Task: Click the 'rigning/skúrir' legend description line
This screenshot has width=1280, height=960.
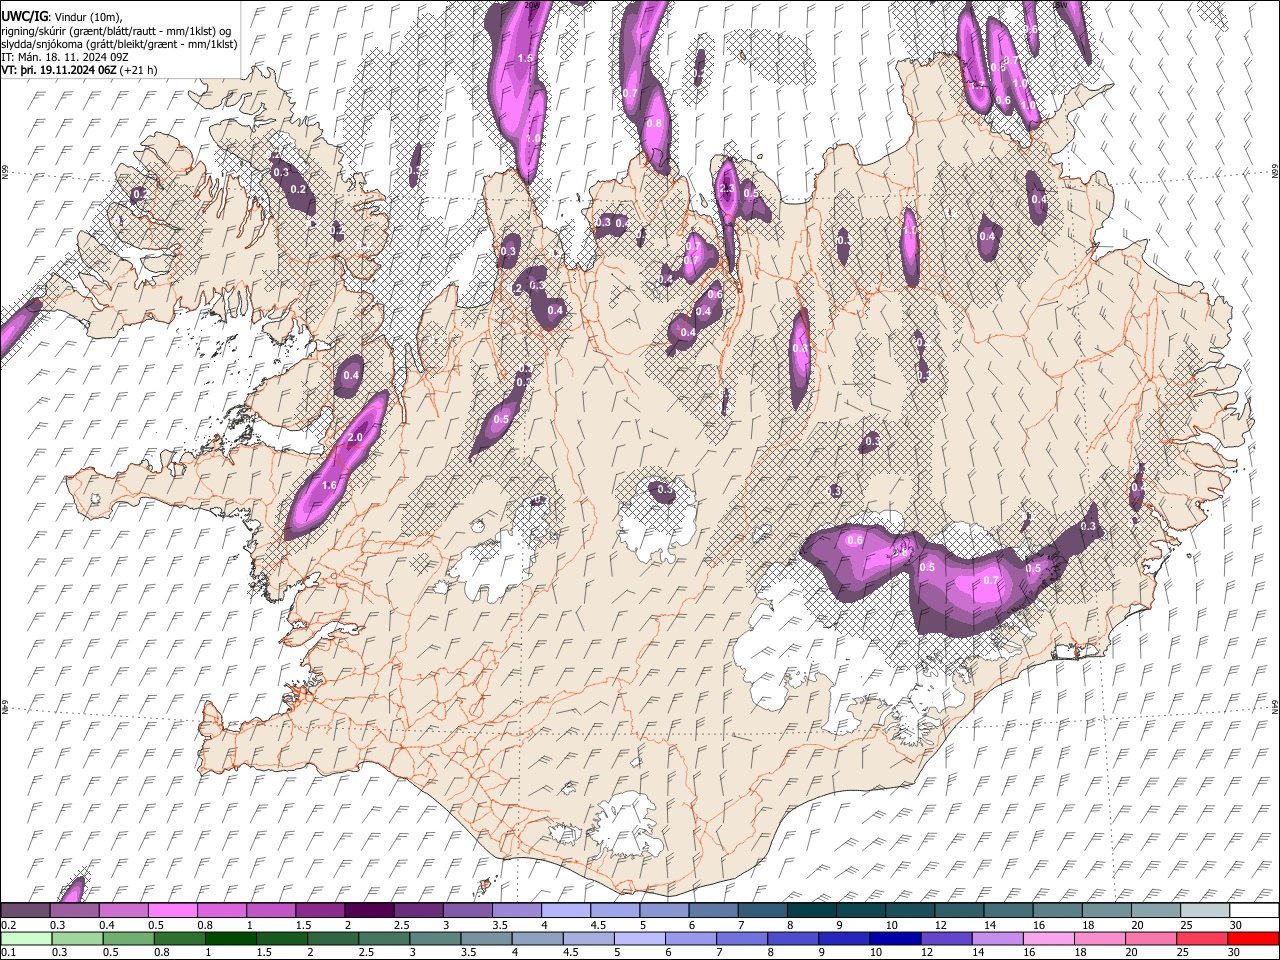Action: pyautogui.click(x=117, y=31)
